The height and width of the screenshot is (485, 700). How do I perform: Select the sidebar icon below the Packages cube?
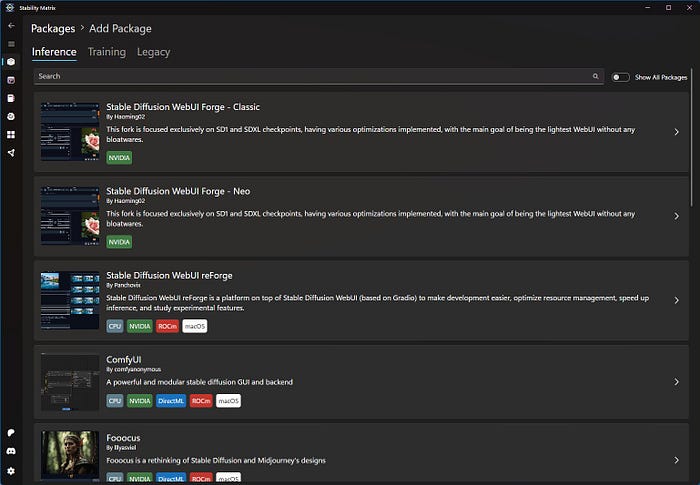[x=11, y=80]
